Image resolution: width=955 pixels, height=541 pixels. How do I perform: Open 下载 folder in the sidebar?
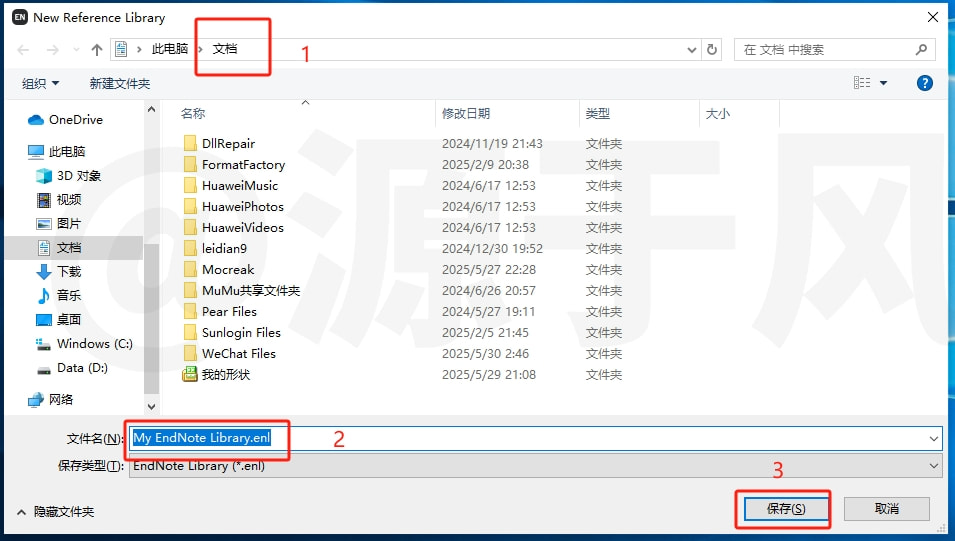(59, 271)
